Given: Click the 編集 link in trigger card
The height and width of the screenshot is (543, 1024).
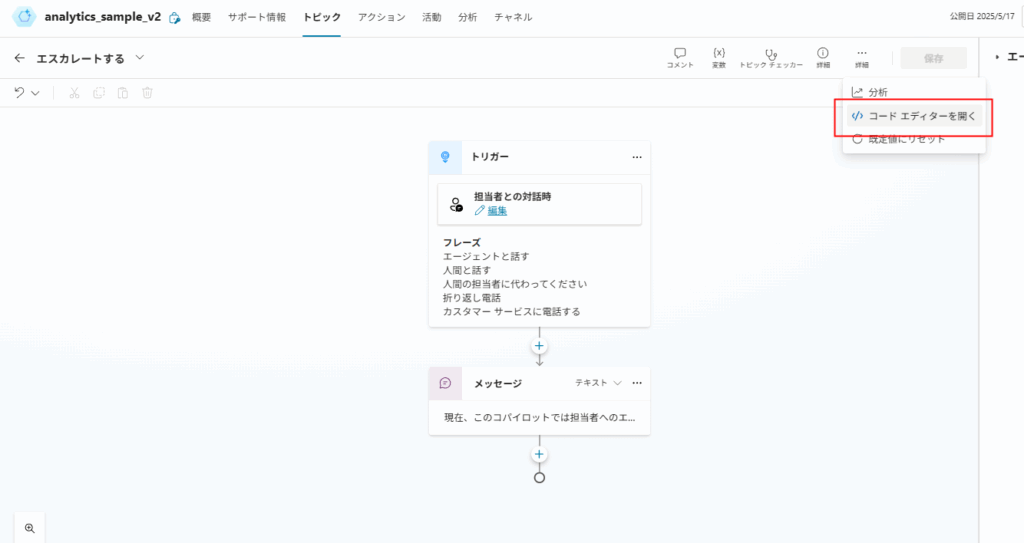Looking at the screenshot, I should [x=497, y=211].
